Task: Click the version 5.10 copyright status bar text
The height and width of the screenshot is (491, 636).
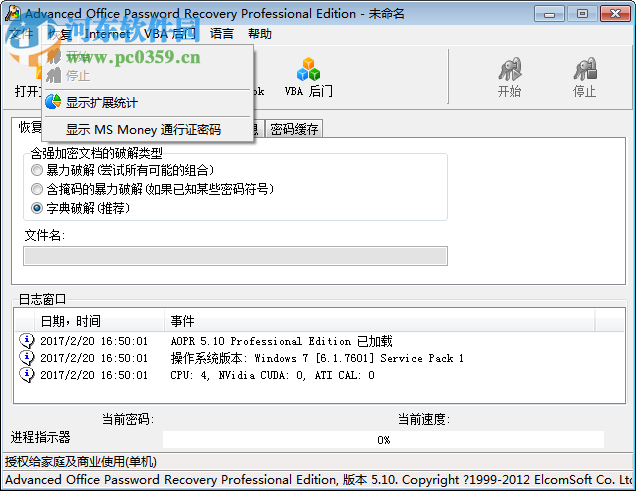Action: (320, 480)
